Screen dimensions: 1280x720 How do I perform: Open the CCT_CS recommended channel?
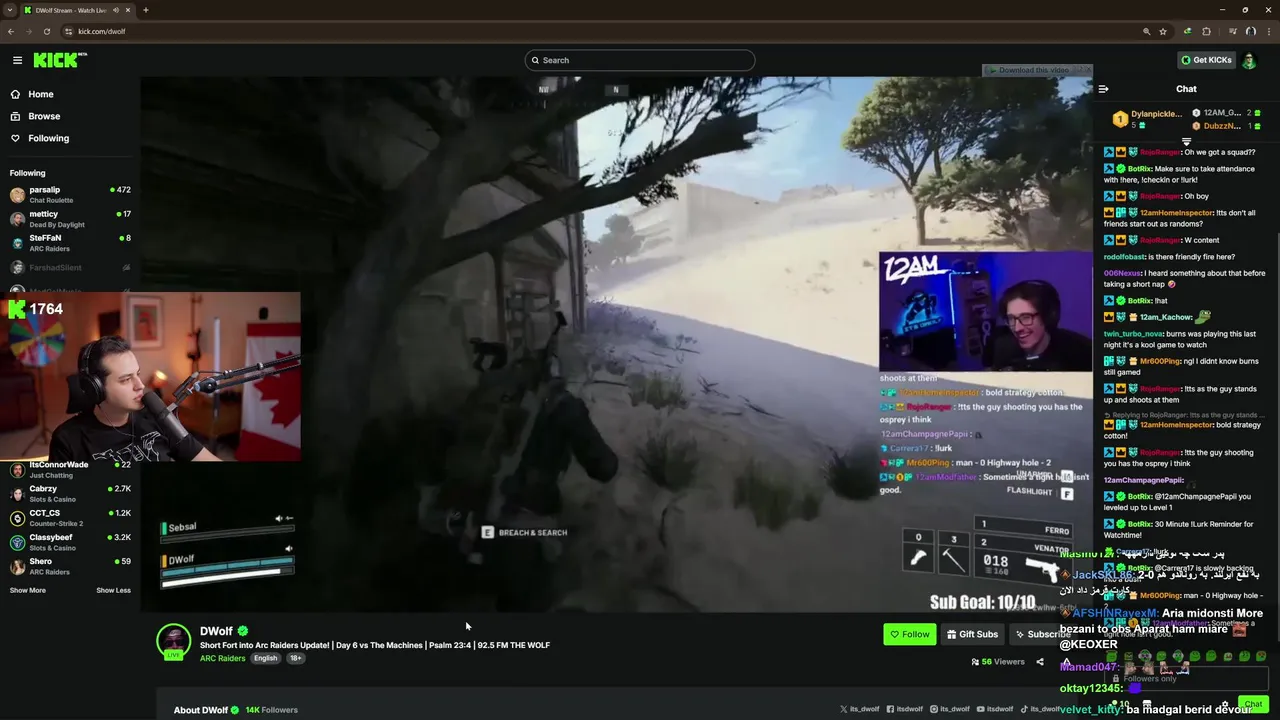(x=70, y=517)
